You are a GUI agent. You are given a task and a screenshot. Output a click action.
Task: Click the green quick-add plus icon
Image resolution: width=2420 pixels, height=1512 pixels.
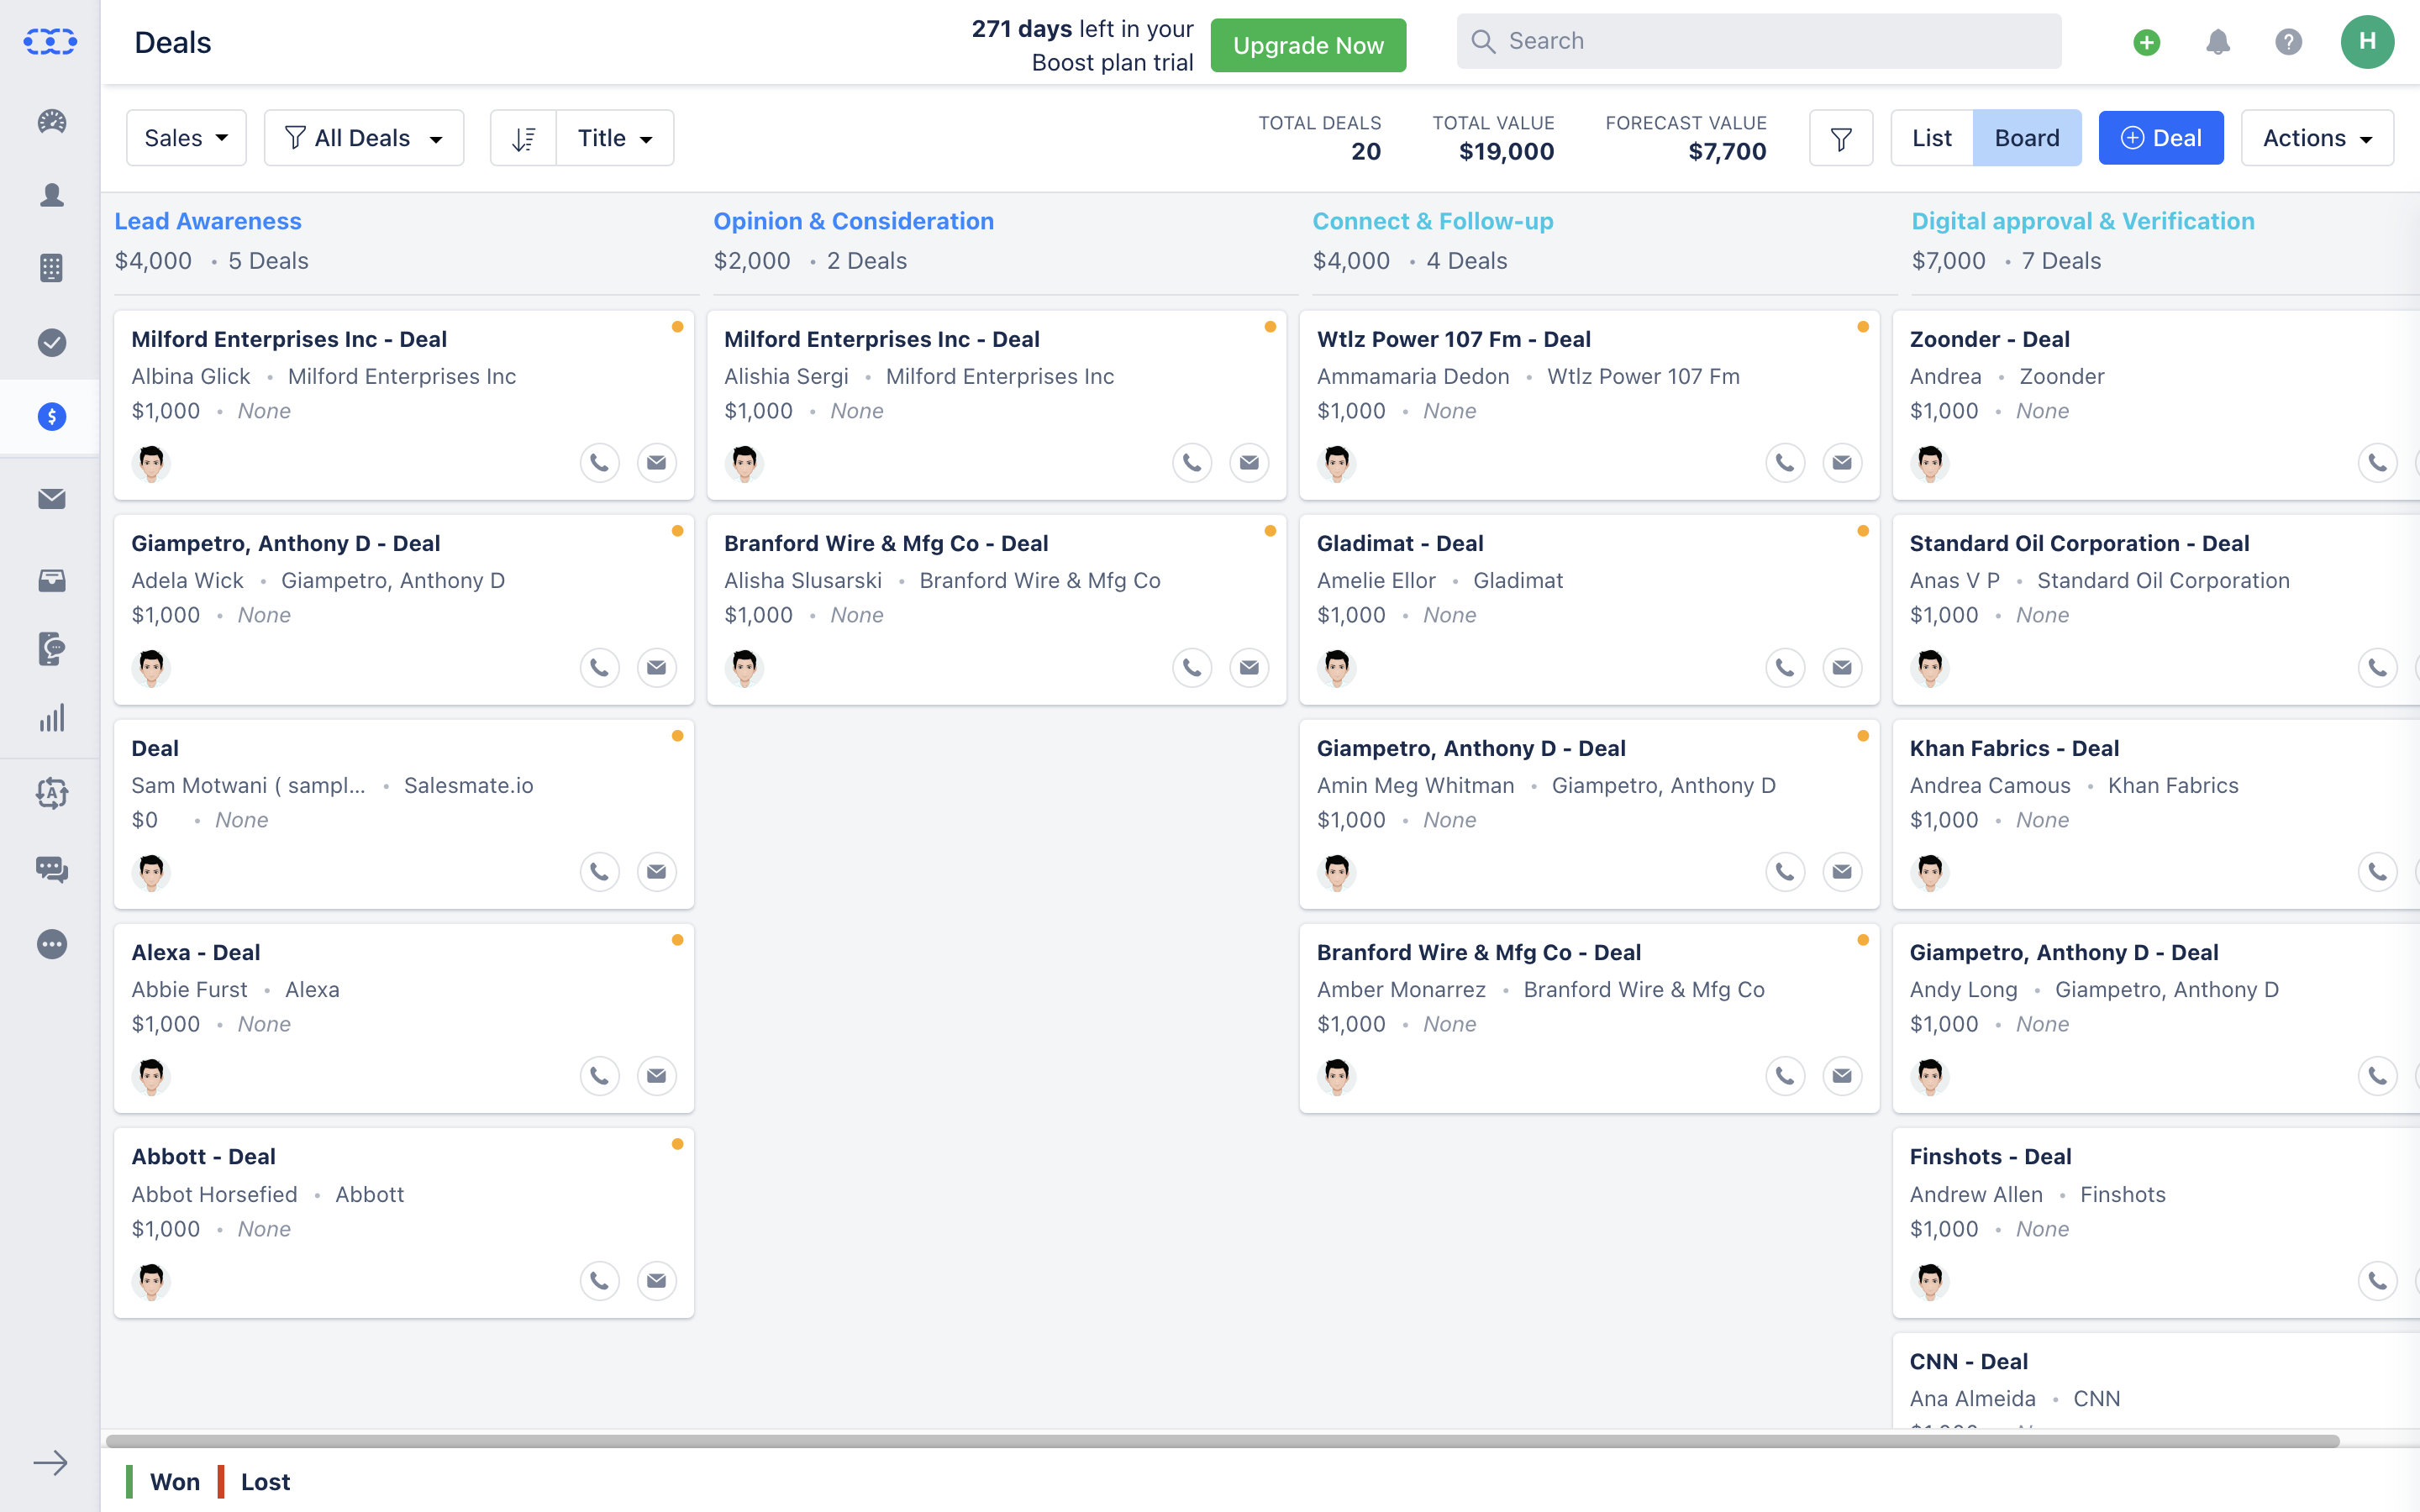pyautogui.click(x=2146, y=42)
